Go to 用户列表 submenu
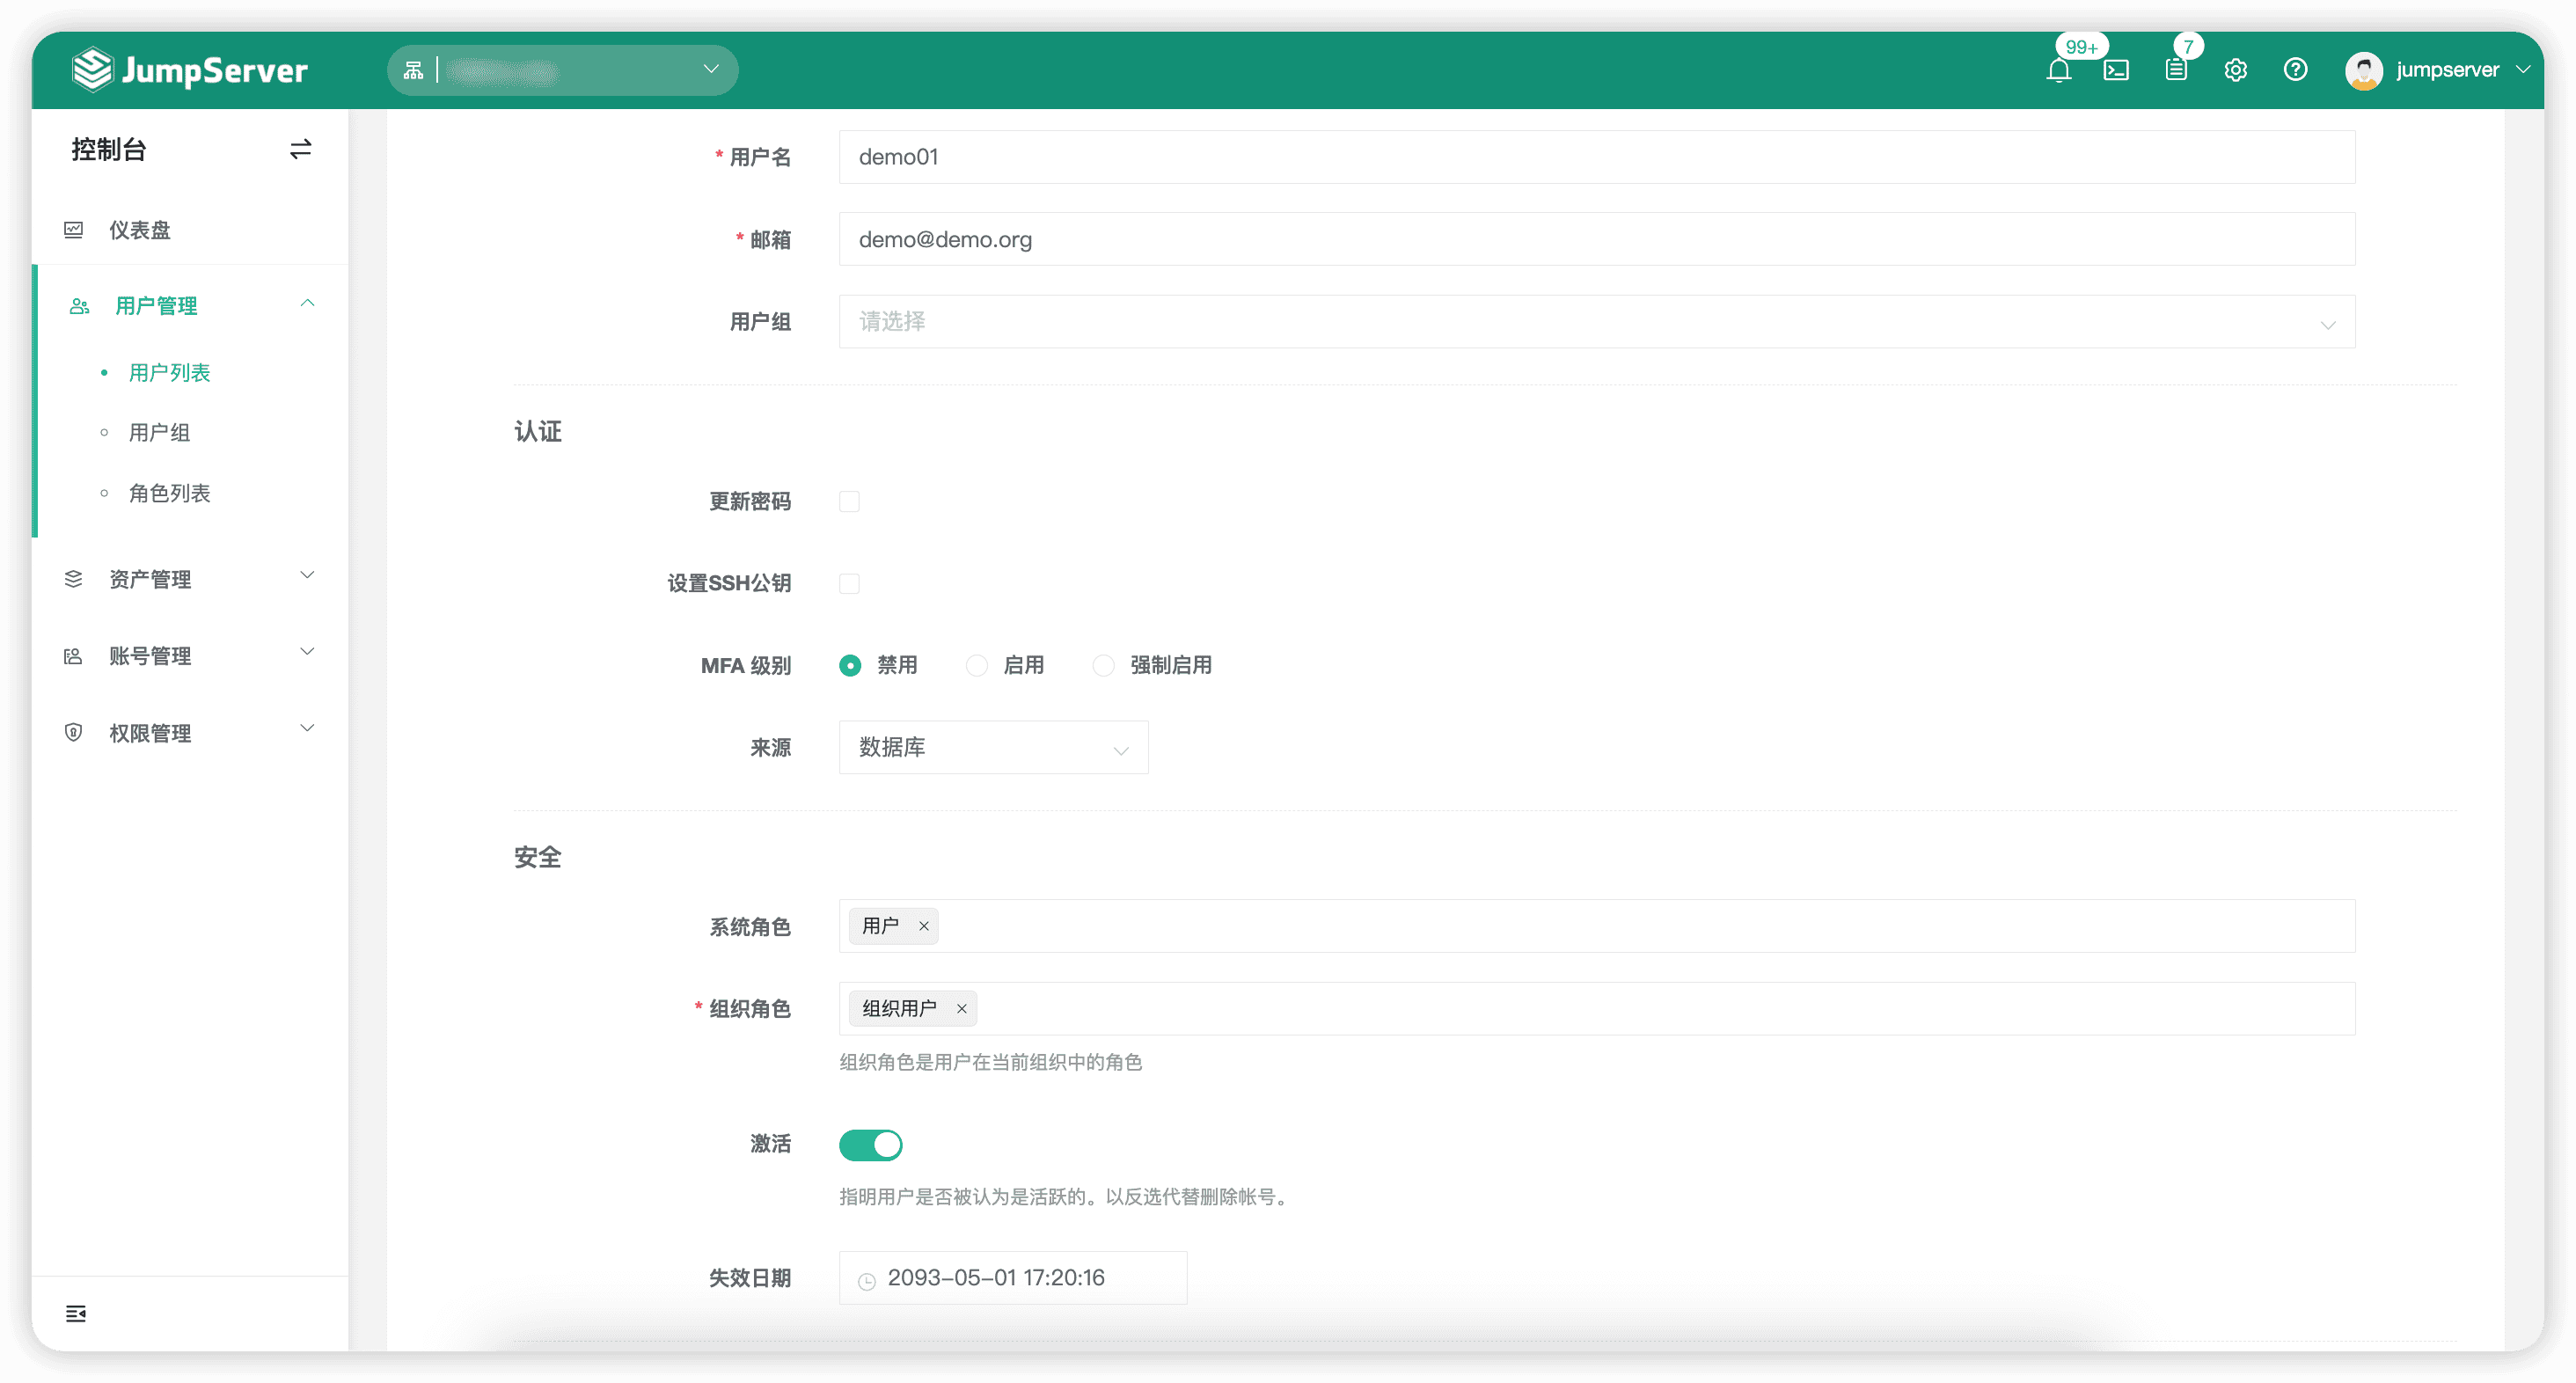Viewport: 2576px width, 1383px height. [x=169, y=373]
